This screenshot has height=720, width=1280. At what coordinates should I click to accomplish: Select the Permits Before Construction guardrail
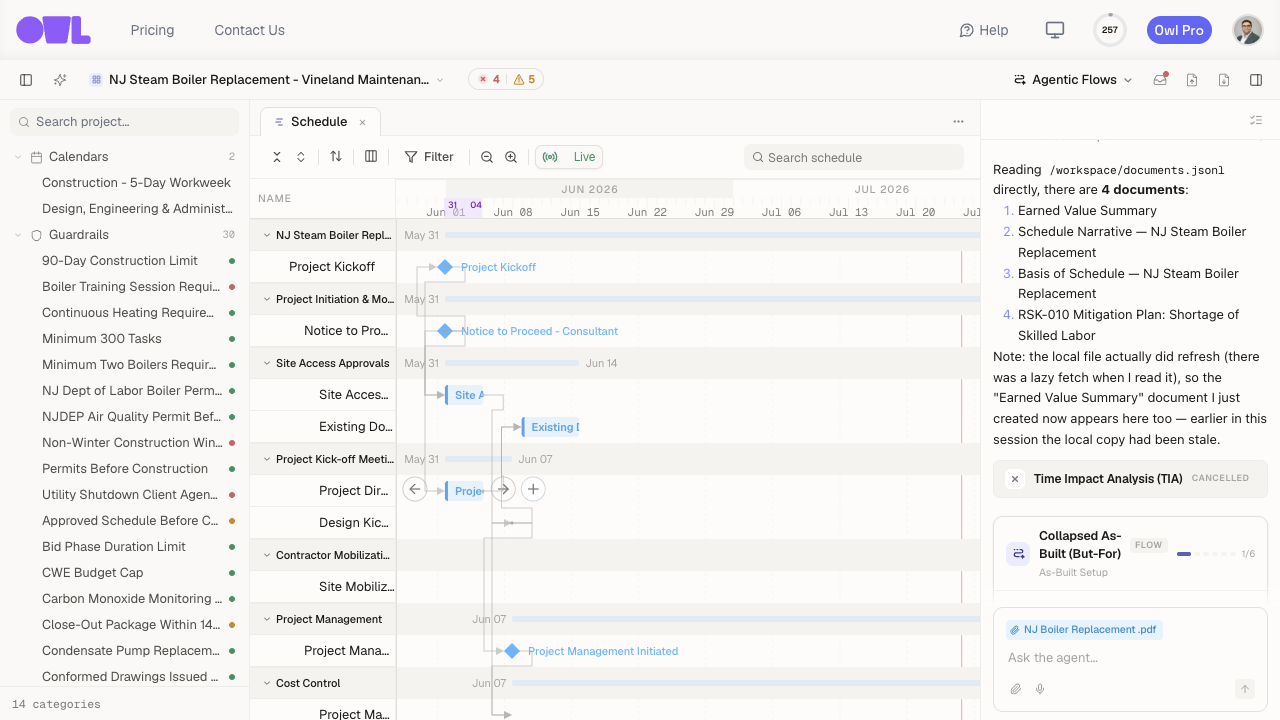tap(125, 469)
